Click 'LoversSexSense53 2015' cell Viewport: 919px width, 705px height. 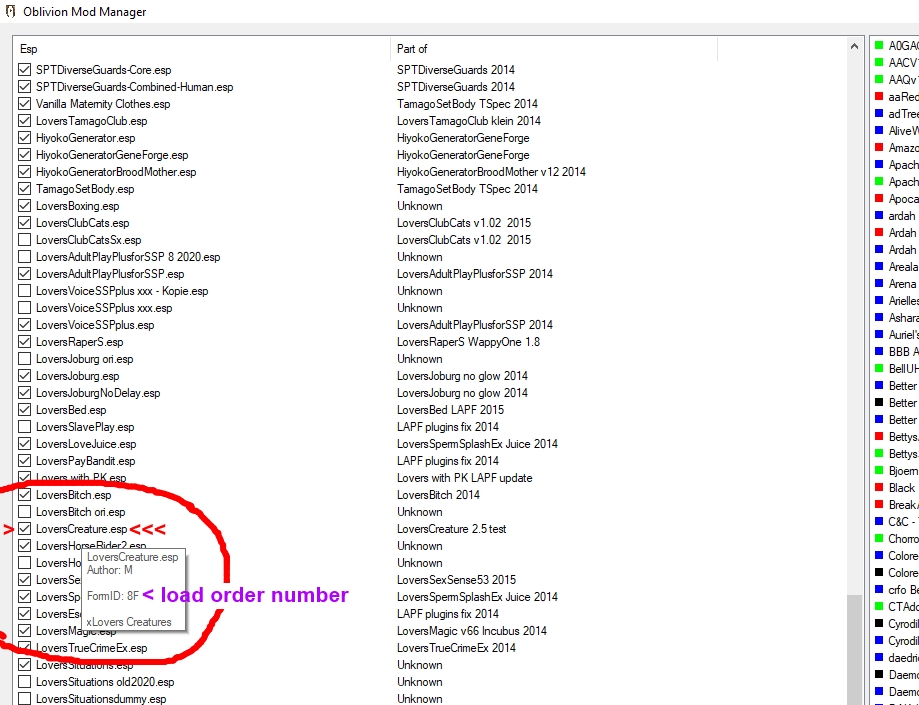(456, 580)
